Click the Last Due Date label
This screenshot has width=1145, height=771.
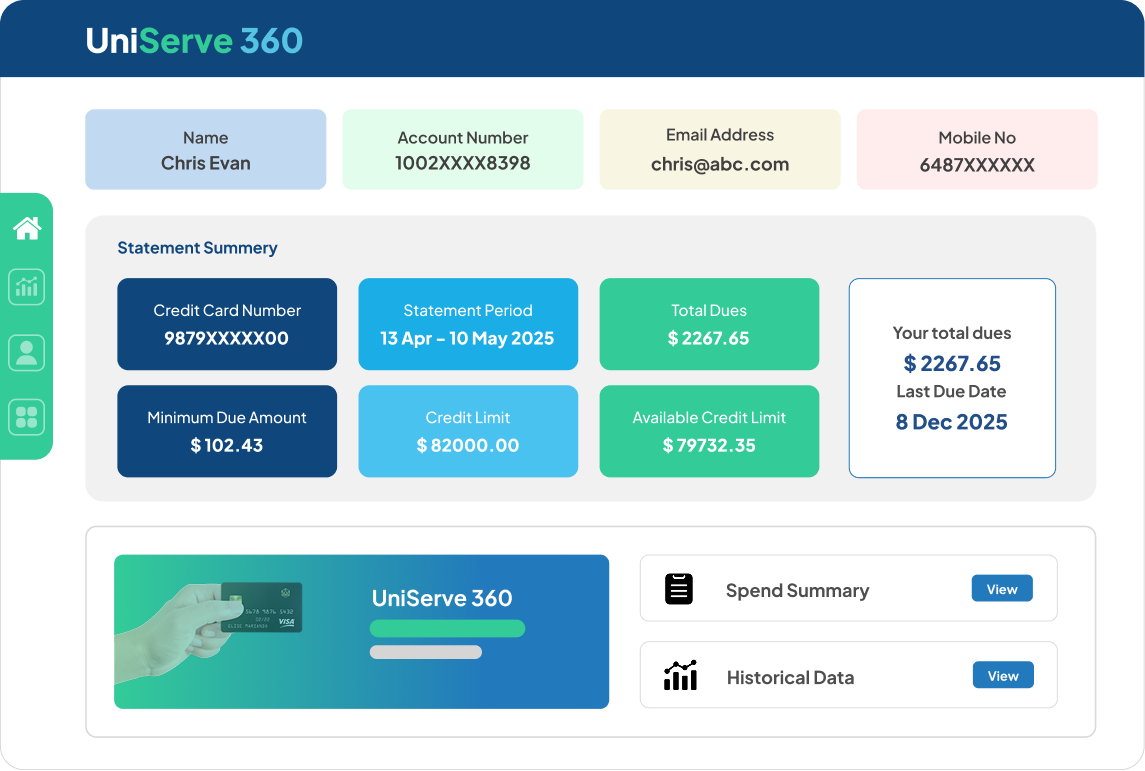[x=951, y=391]
